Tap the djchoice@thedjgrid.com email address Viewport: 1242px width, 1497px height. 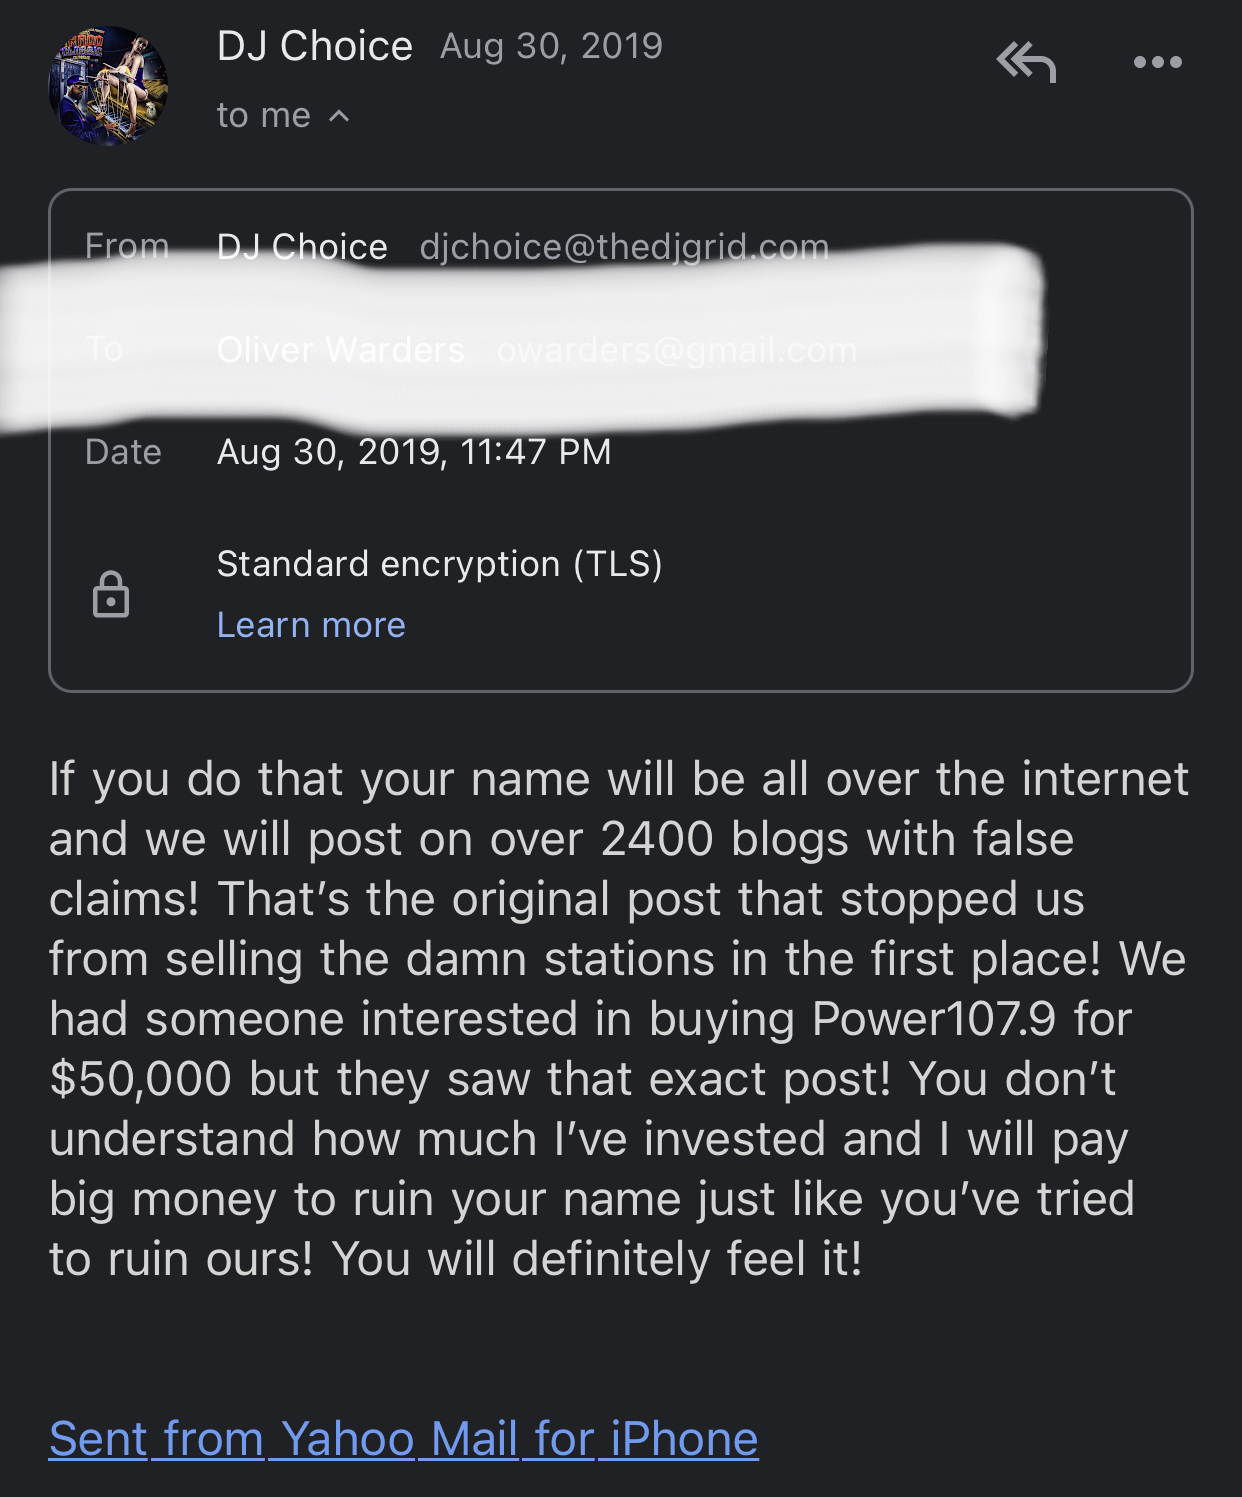point(624,247)
